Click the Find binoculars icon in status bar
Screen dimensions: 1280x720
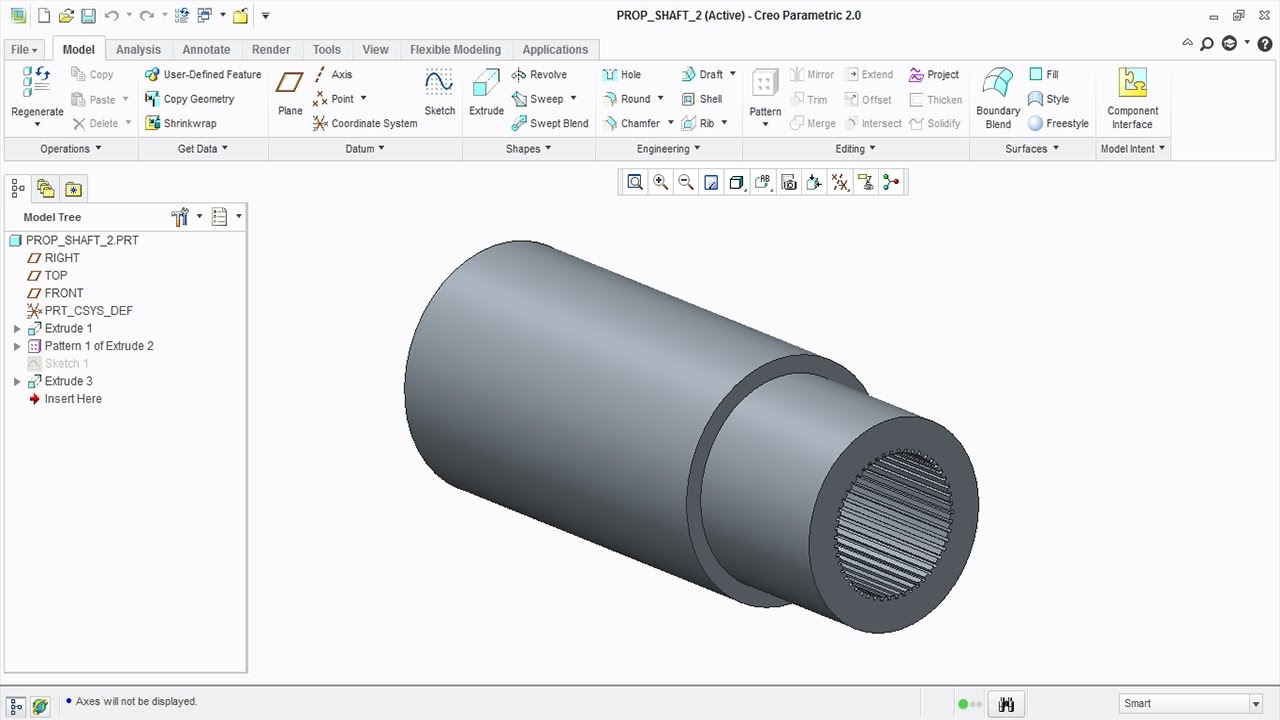coord(1007,704)
